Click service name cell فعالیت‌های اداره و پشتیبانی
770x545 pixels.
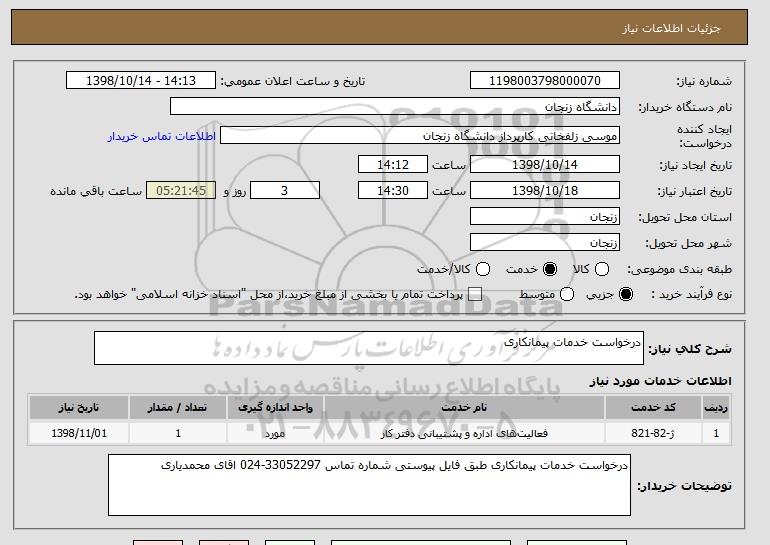464,433
